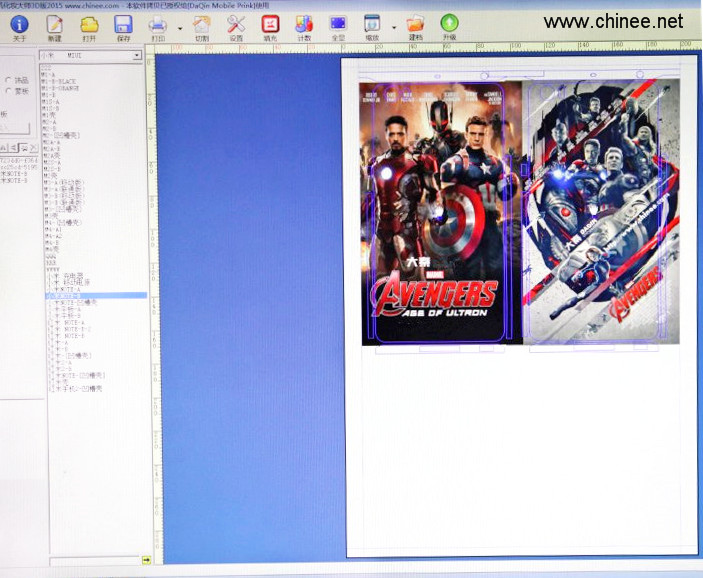
Task: Open 设置 (Settings) tools icon
Action: click(236, 24)
